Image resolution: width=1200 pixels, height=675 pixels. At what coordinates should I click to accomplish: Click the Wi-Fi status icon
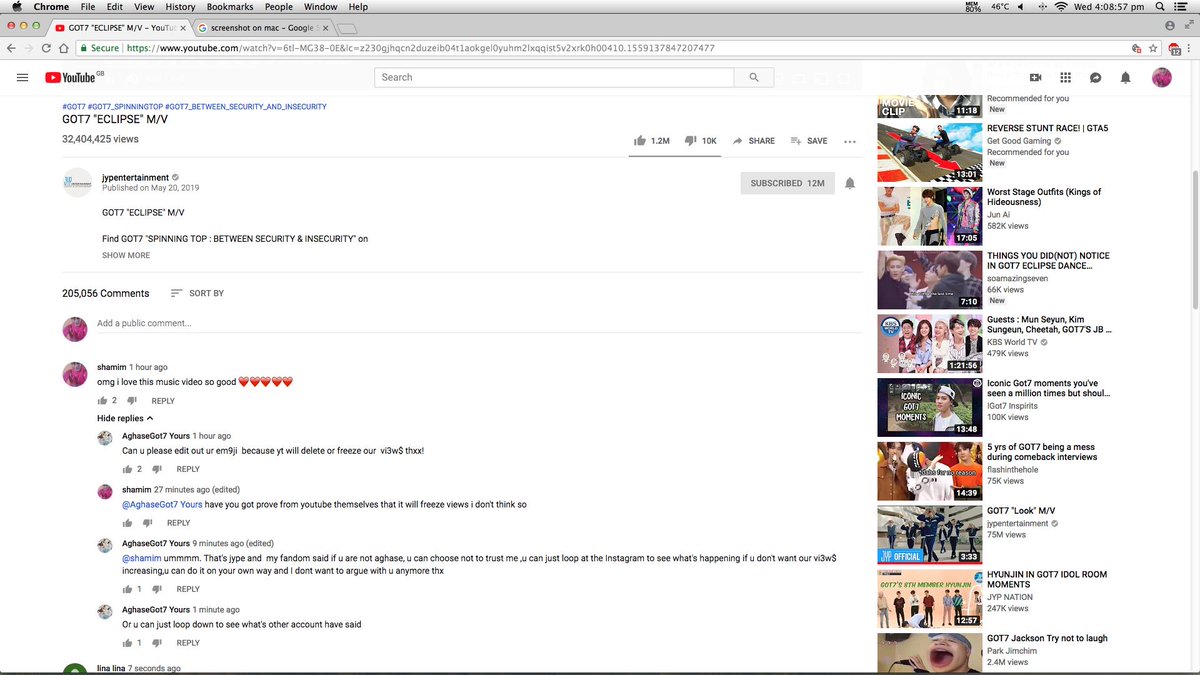(x=1060, y=7)
